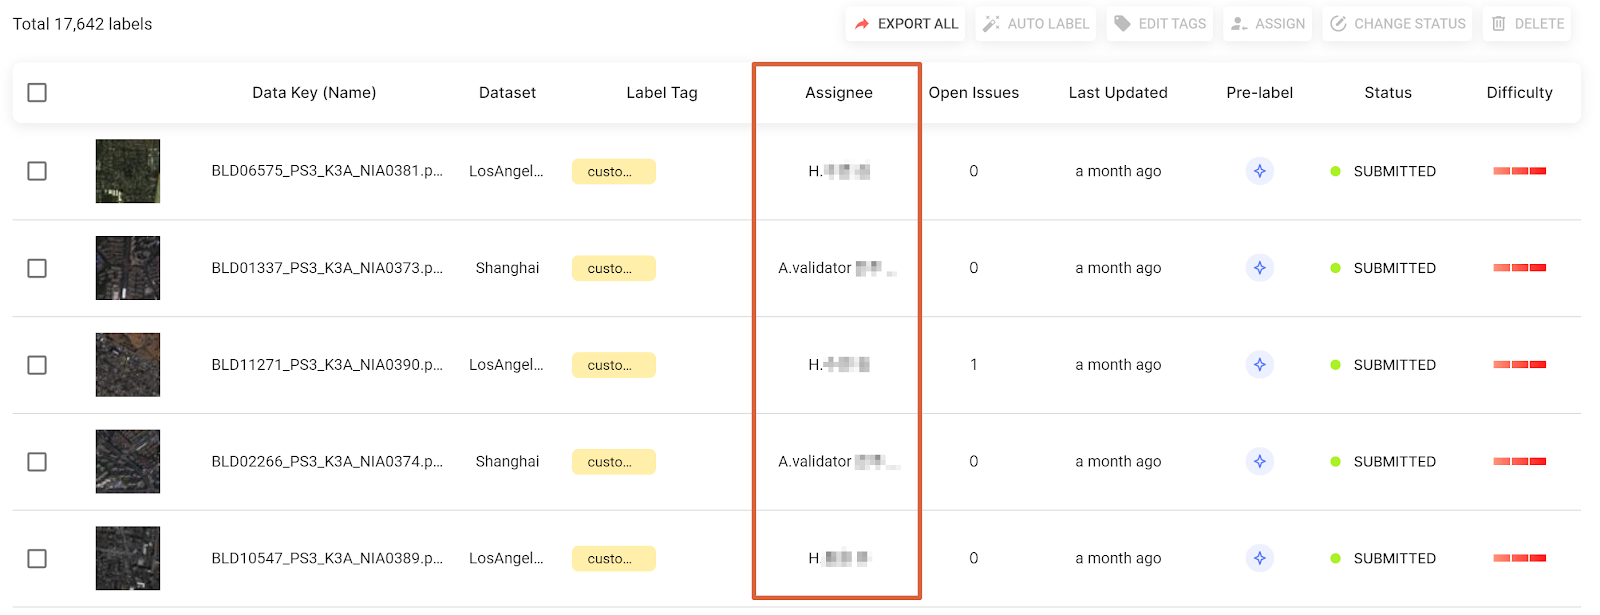The height and width of the screenshot is (615, 1600).
Task: Click label tag chip in BLD10547 row
Action: [x=614, y=560]
